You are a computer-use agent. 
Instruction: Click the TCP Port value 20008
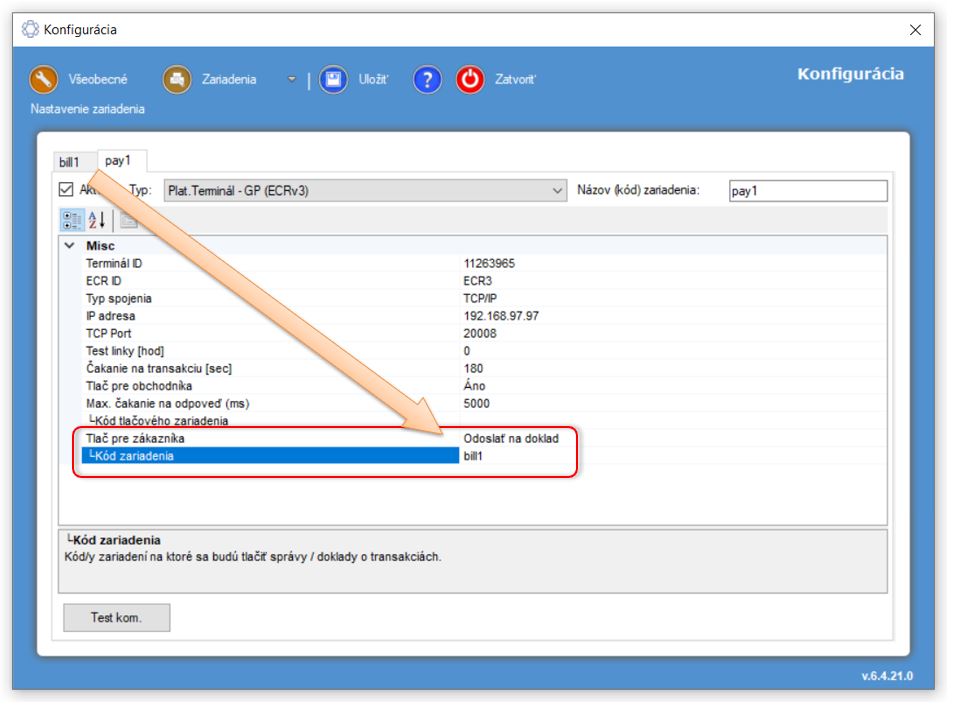click(x=481, y=334)
